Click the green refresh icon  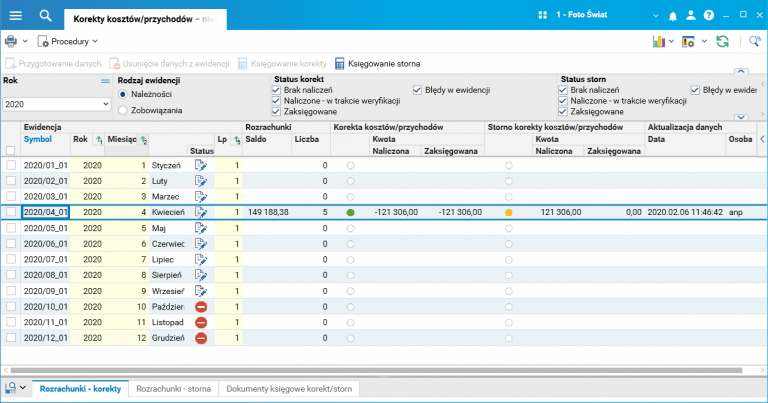[722, 41]
